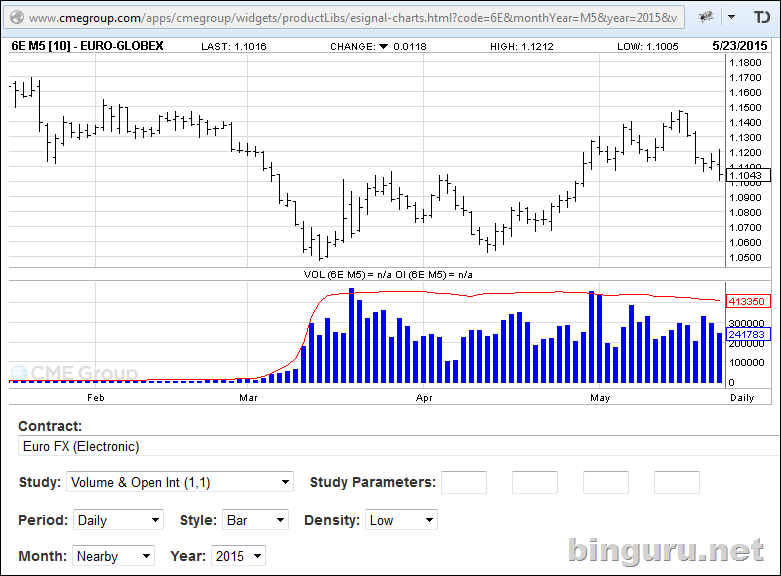Click the LAST: 1.1016 value
This screenshot has width=781, height=576.
coord(234,46)
